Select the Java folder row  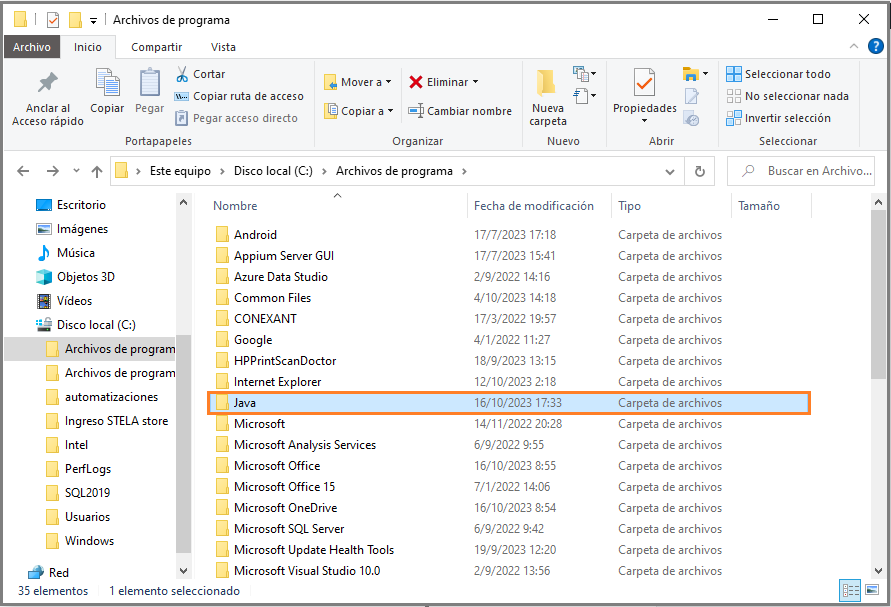(x=509, y=403)
